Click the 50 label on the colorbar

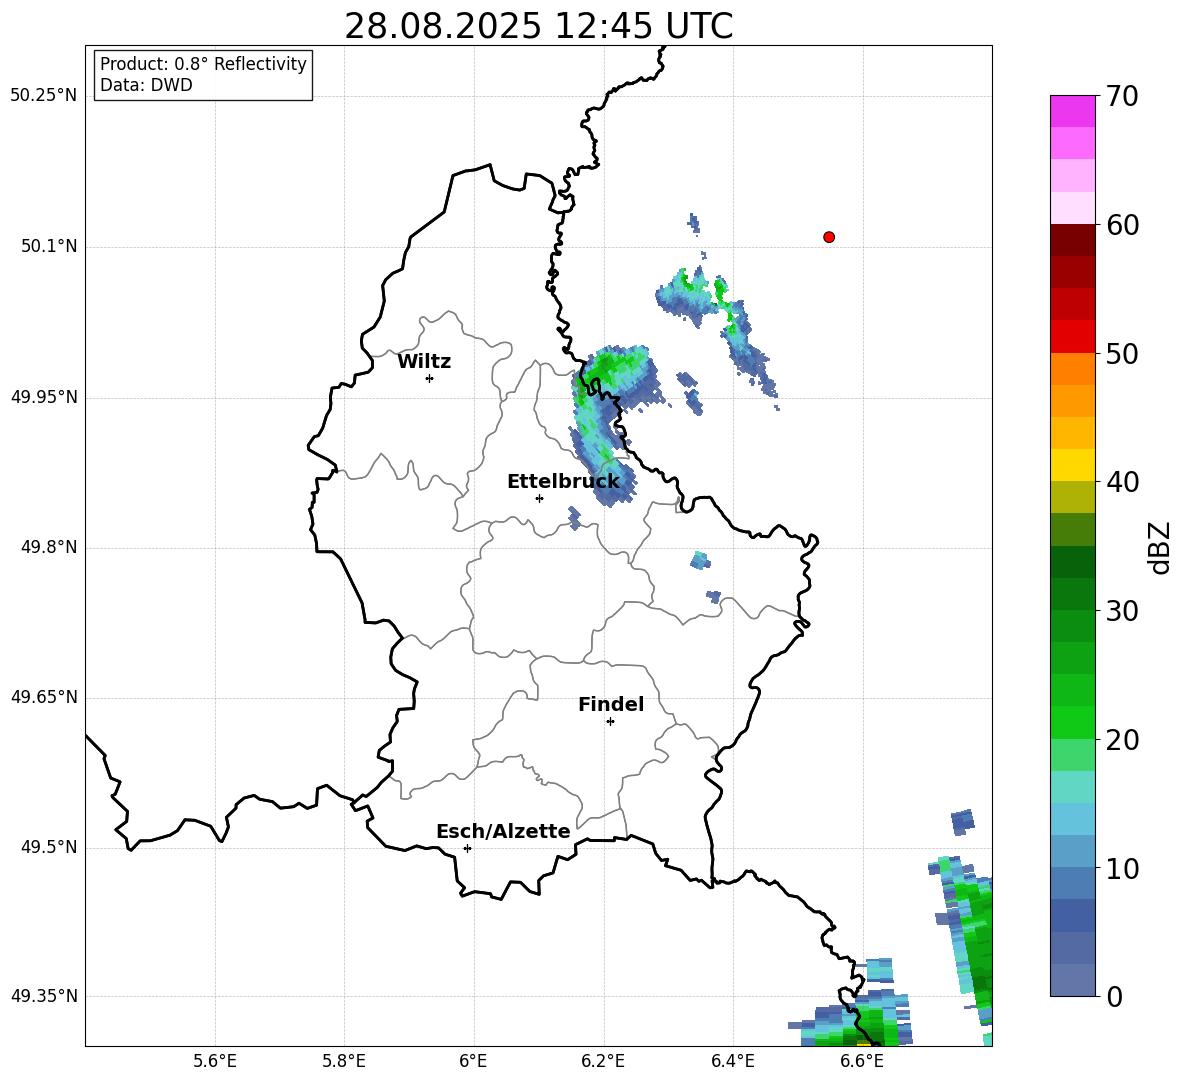pos(1121,353)
